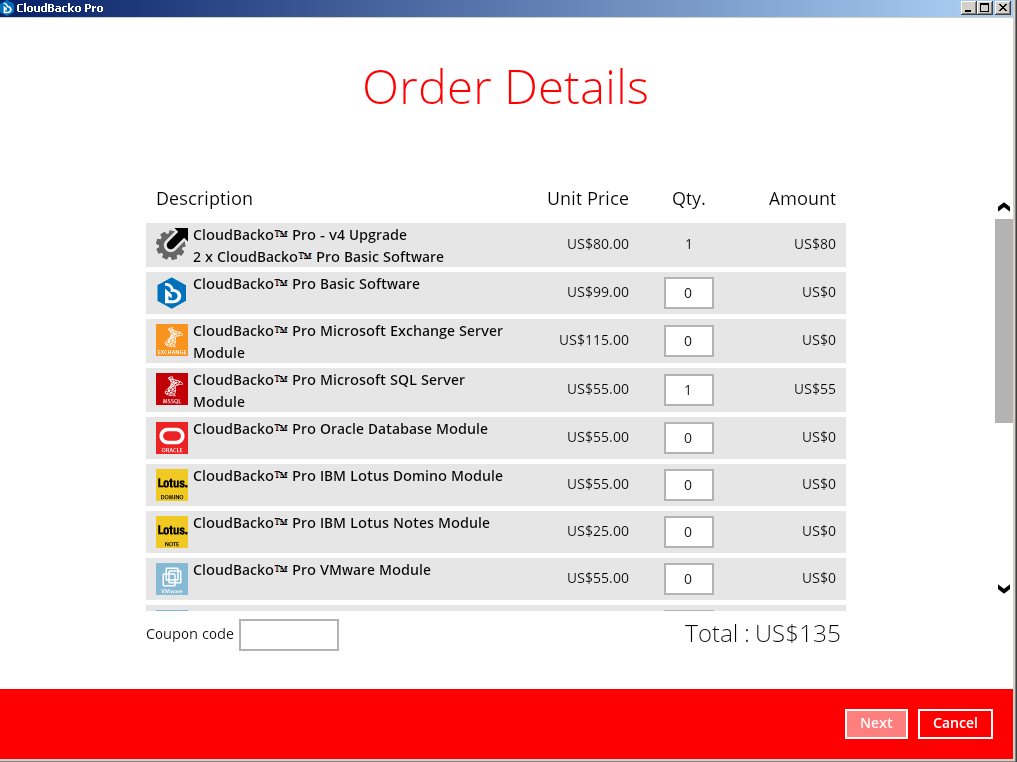The width and height of the screenshot is (1017, 762).
Task: Click the US$80.00 unit price
Action: 597,244
